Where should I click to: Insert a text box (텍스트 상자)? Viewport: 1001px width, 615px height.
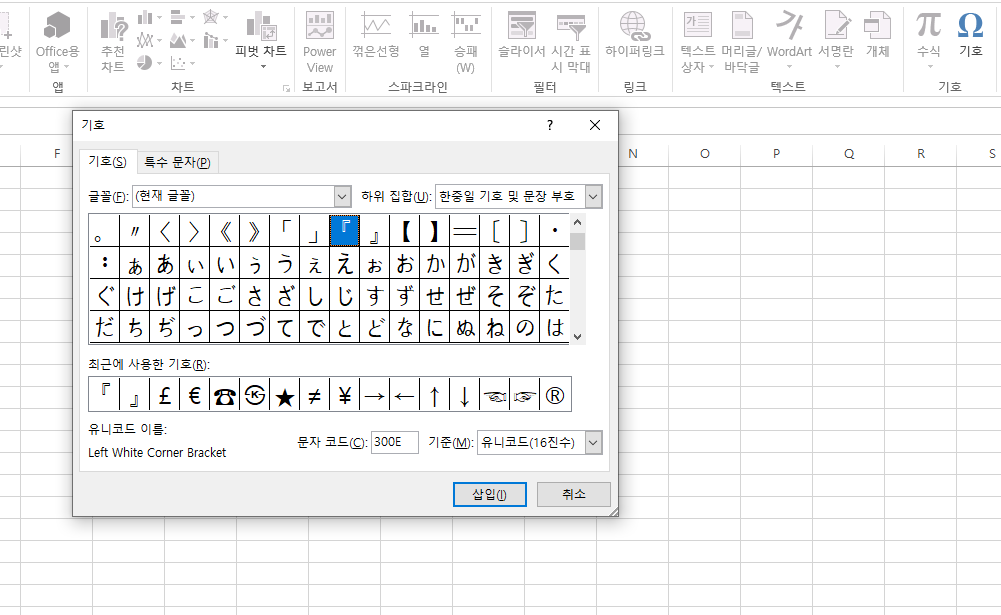[x=698, y=42]
